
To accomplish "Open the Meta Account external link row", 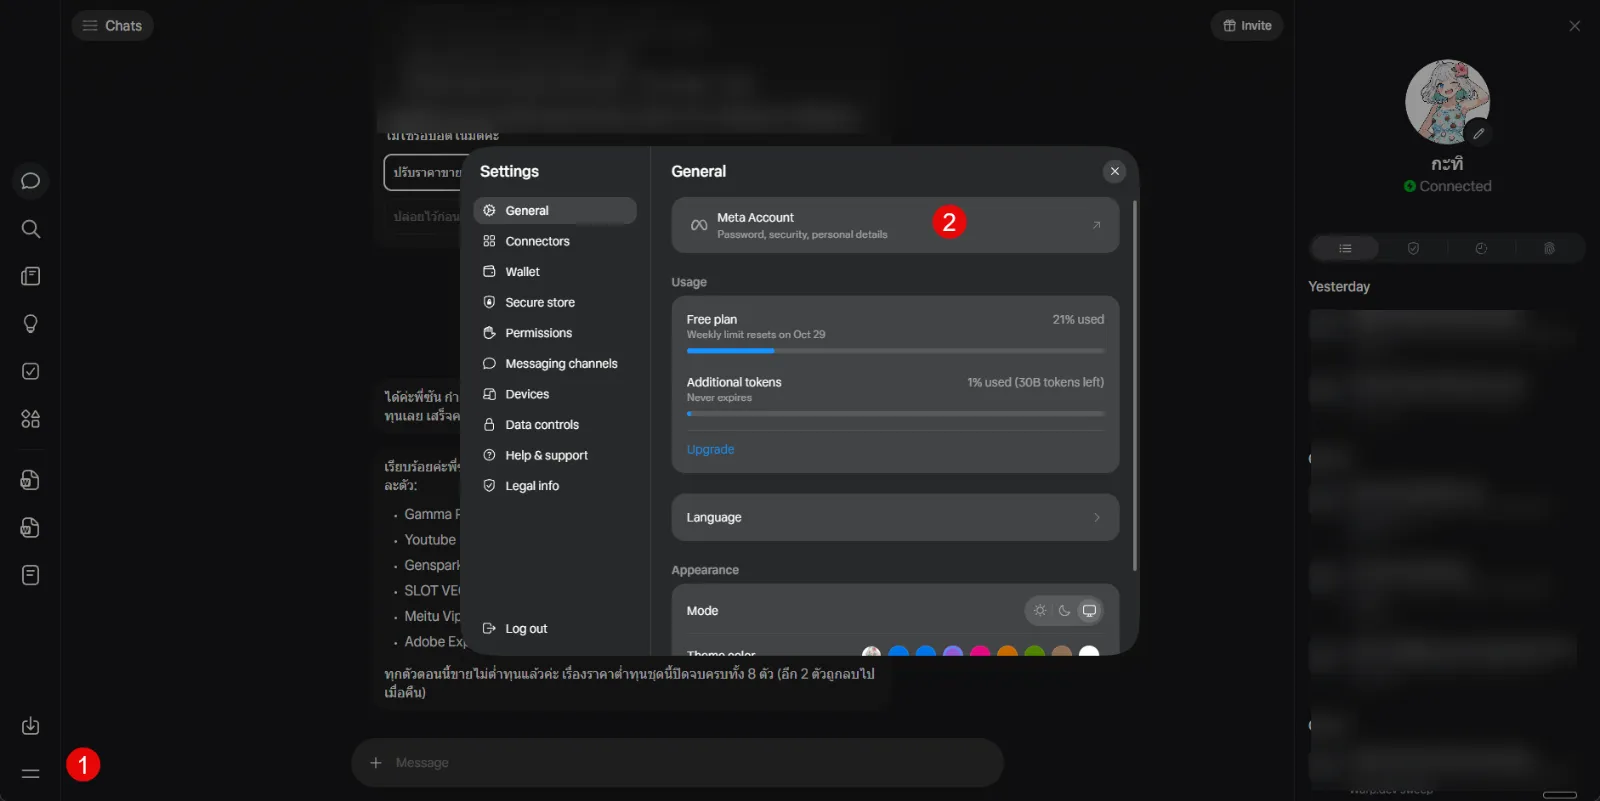I will pos(895,225).
